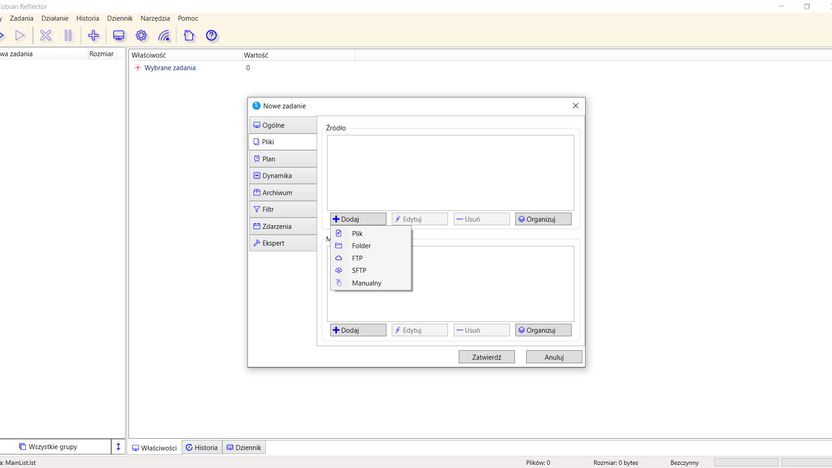
Task: Click the wireless signal toolbar icon
Action: [x=164, y=36]
